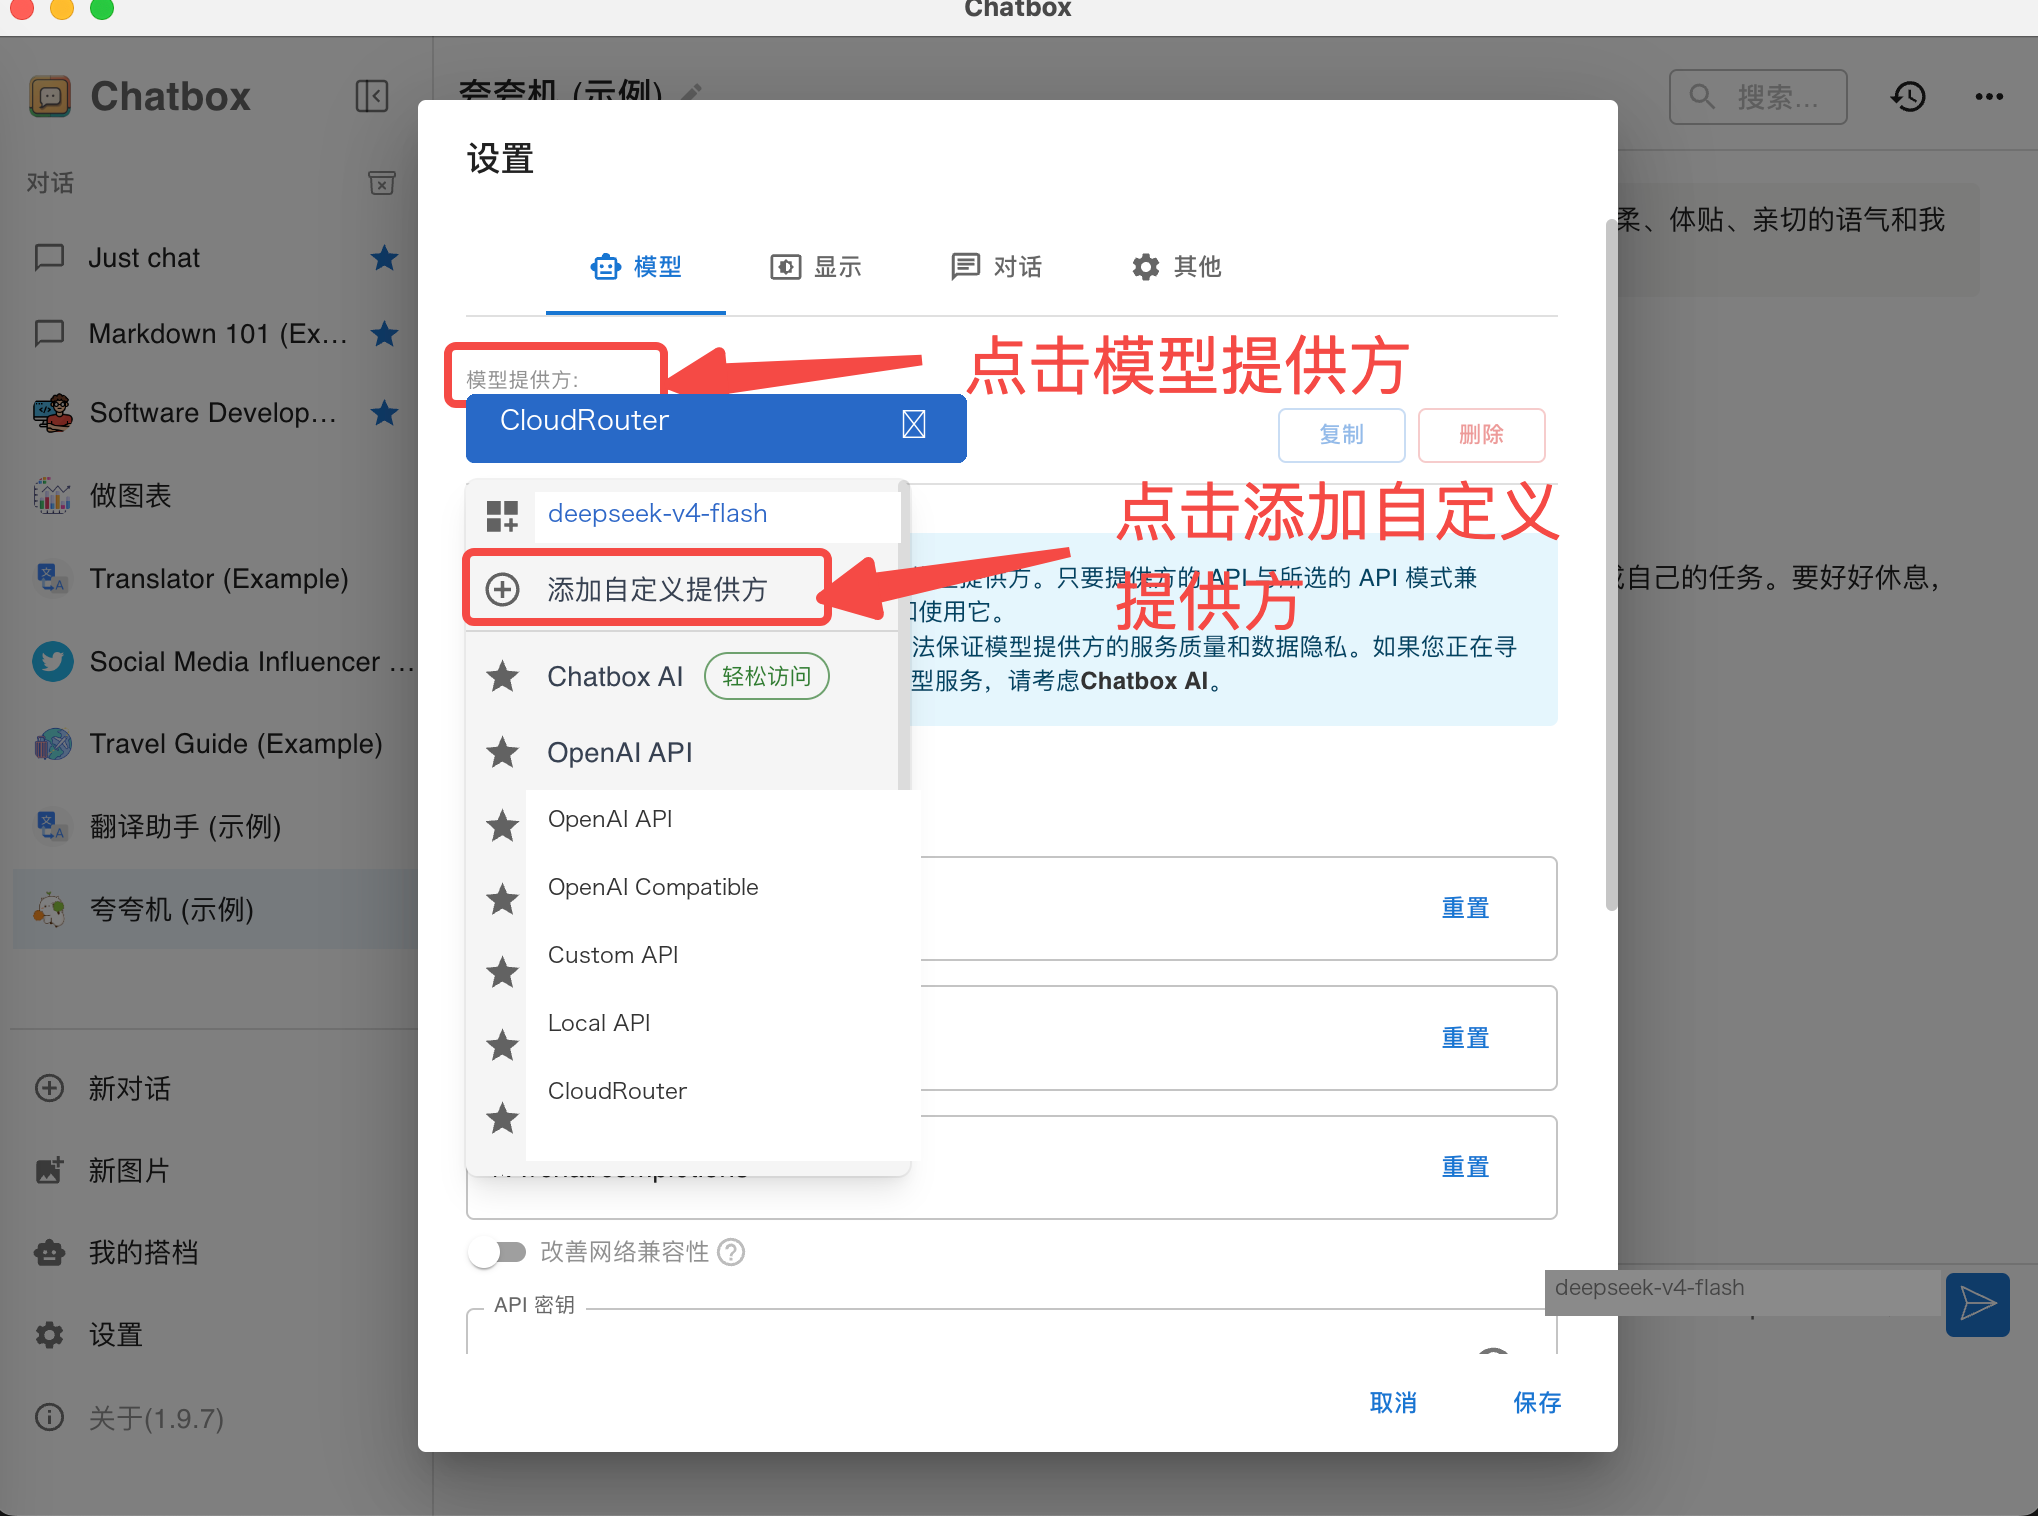Click the 做图表 chart icon

tap(52, 495)
